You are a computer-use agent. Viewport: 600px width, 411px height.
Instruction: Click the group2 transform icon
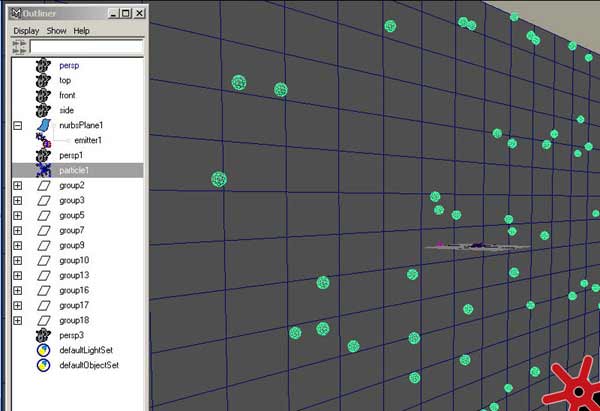[44, 186]
